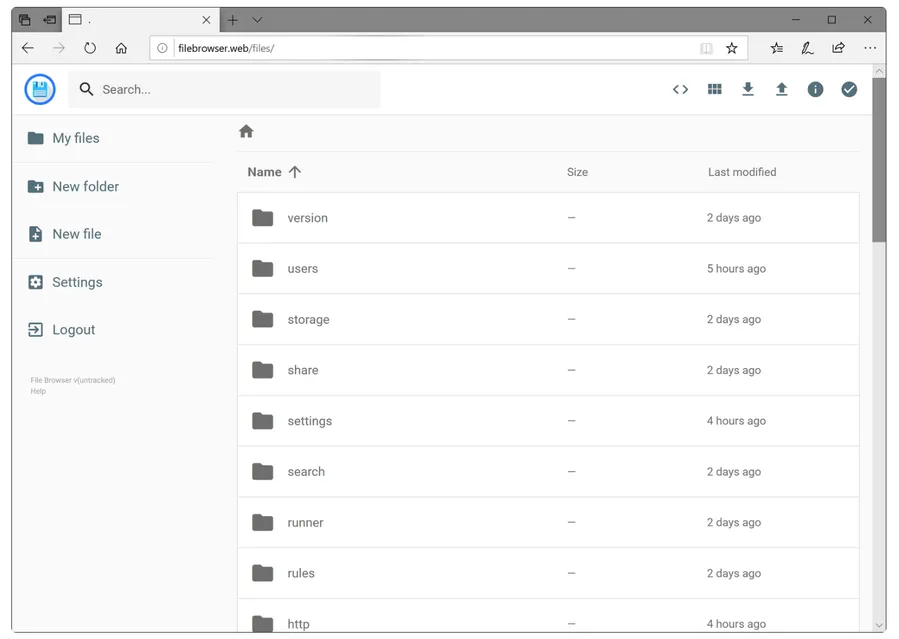The width and height of the screenshot is (899, 639).
Task: Select the runner folder name
Action: click(306, 522)
